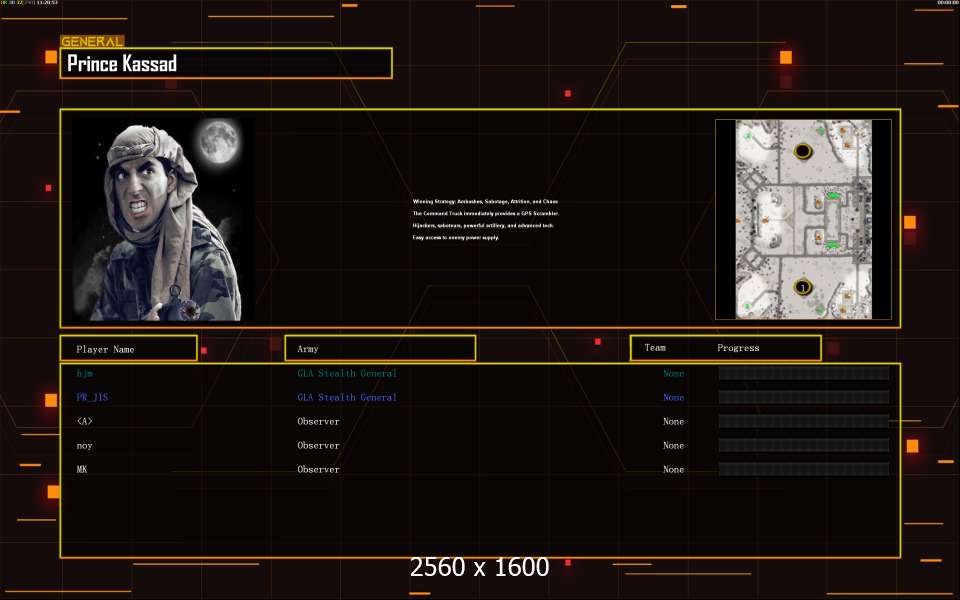Click lower green supply marker on minimap
960x600 pixels.
click(832, 244)
